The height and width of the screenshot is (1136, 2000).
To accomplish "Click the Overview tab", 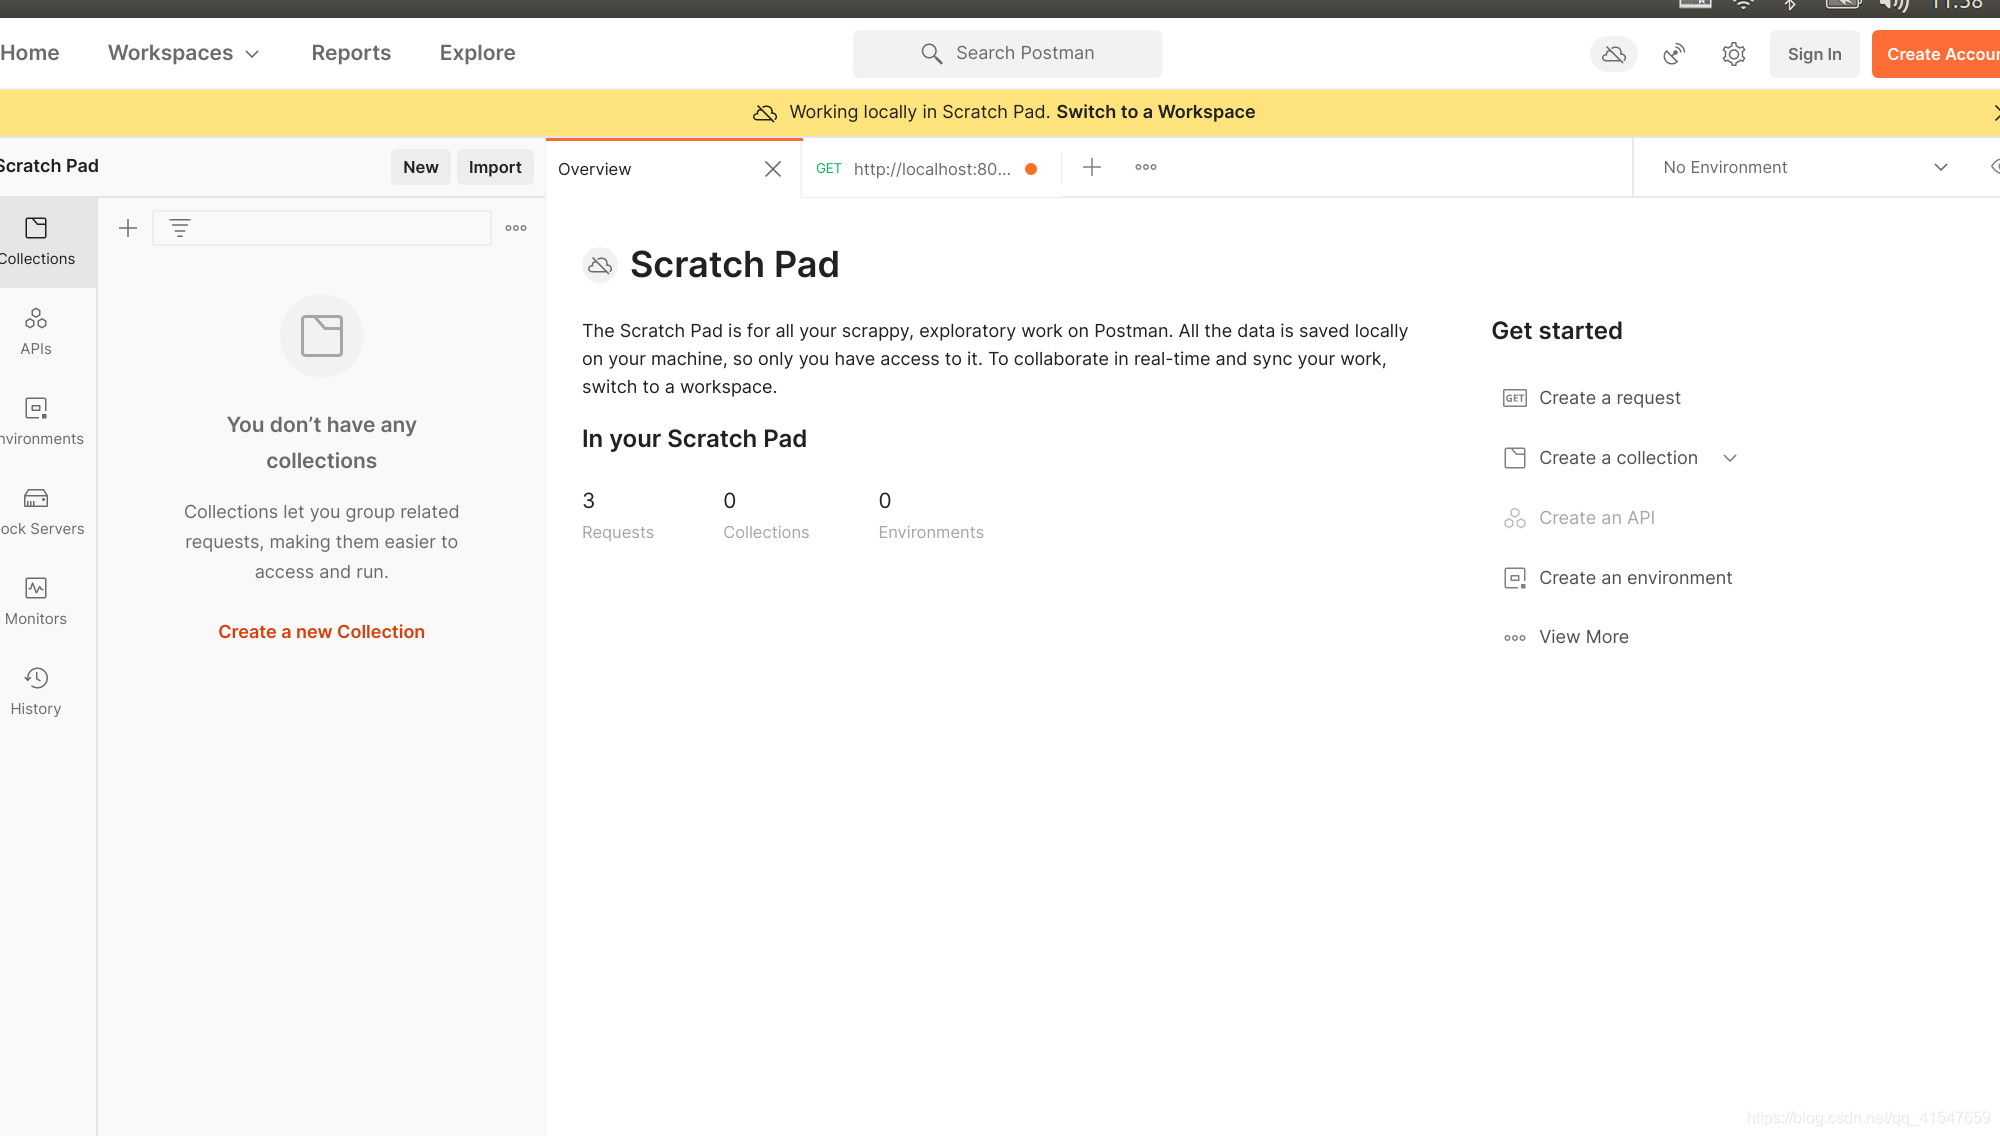I will pyautogui.click(x=595, y=168).
